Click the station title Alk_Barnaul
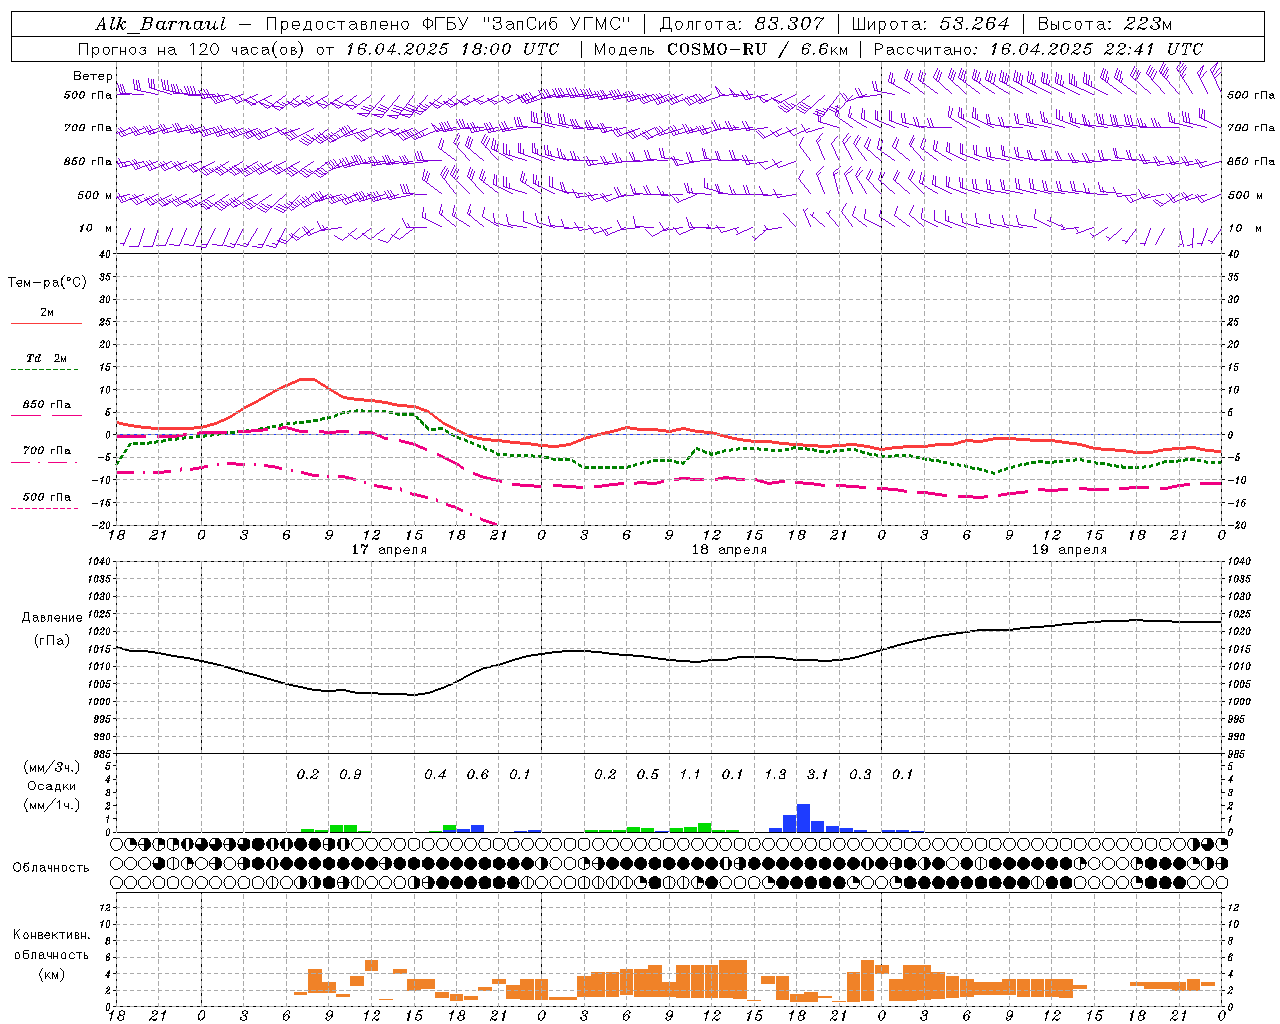The height and width of the screenshot is (1024, 1280). coord(161,24)
